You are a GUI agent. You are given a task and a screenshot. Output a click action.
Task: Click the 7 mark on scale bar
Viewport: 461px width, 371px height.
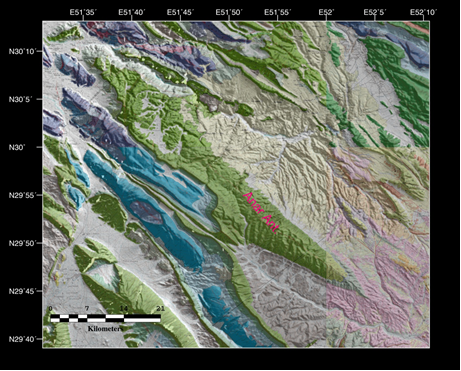coord(87,309)
